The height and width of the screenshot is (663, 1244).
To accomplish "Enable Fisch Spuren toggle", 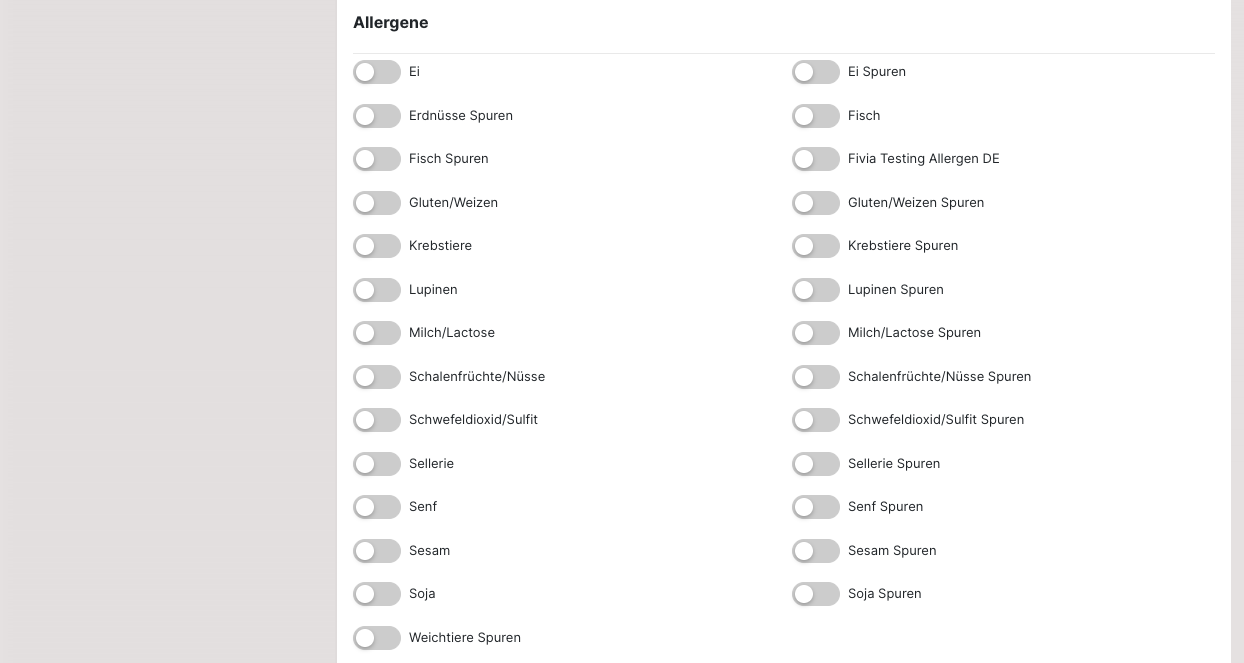I will coord(377,159).
